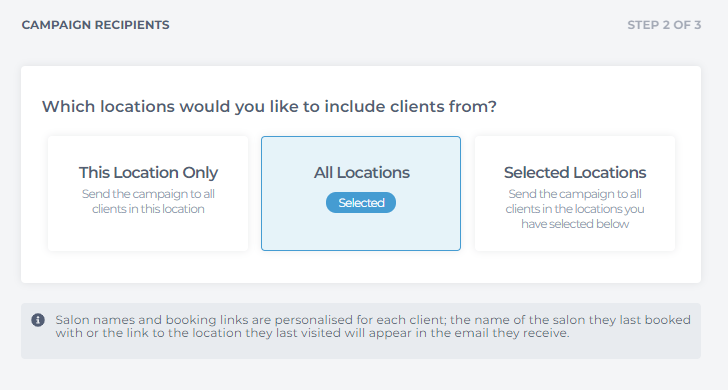Click the info icon beside the salon names note
Image resolution: width=728 pixels, height=390 pixels.
click(x=38, y=320)
